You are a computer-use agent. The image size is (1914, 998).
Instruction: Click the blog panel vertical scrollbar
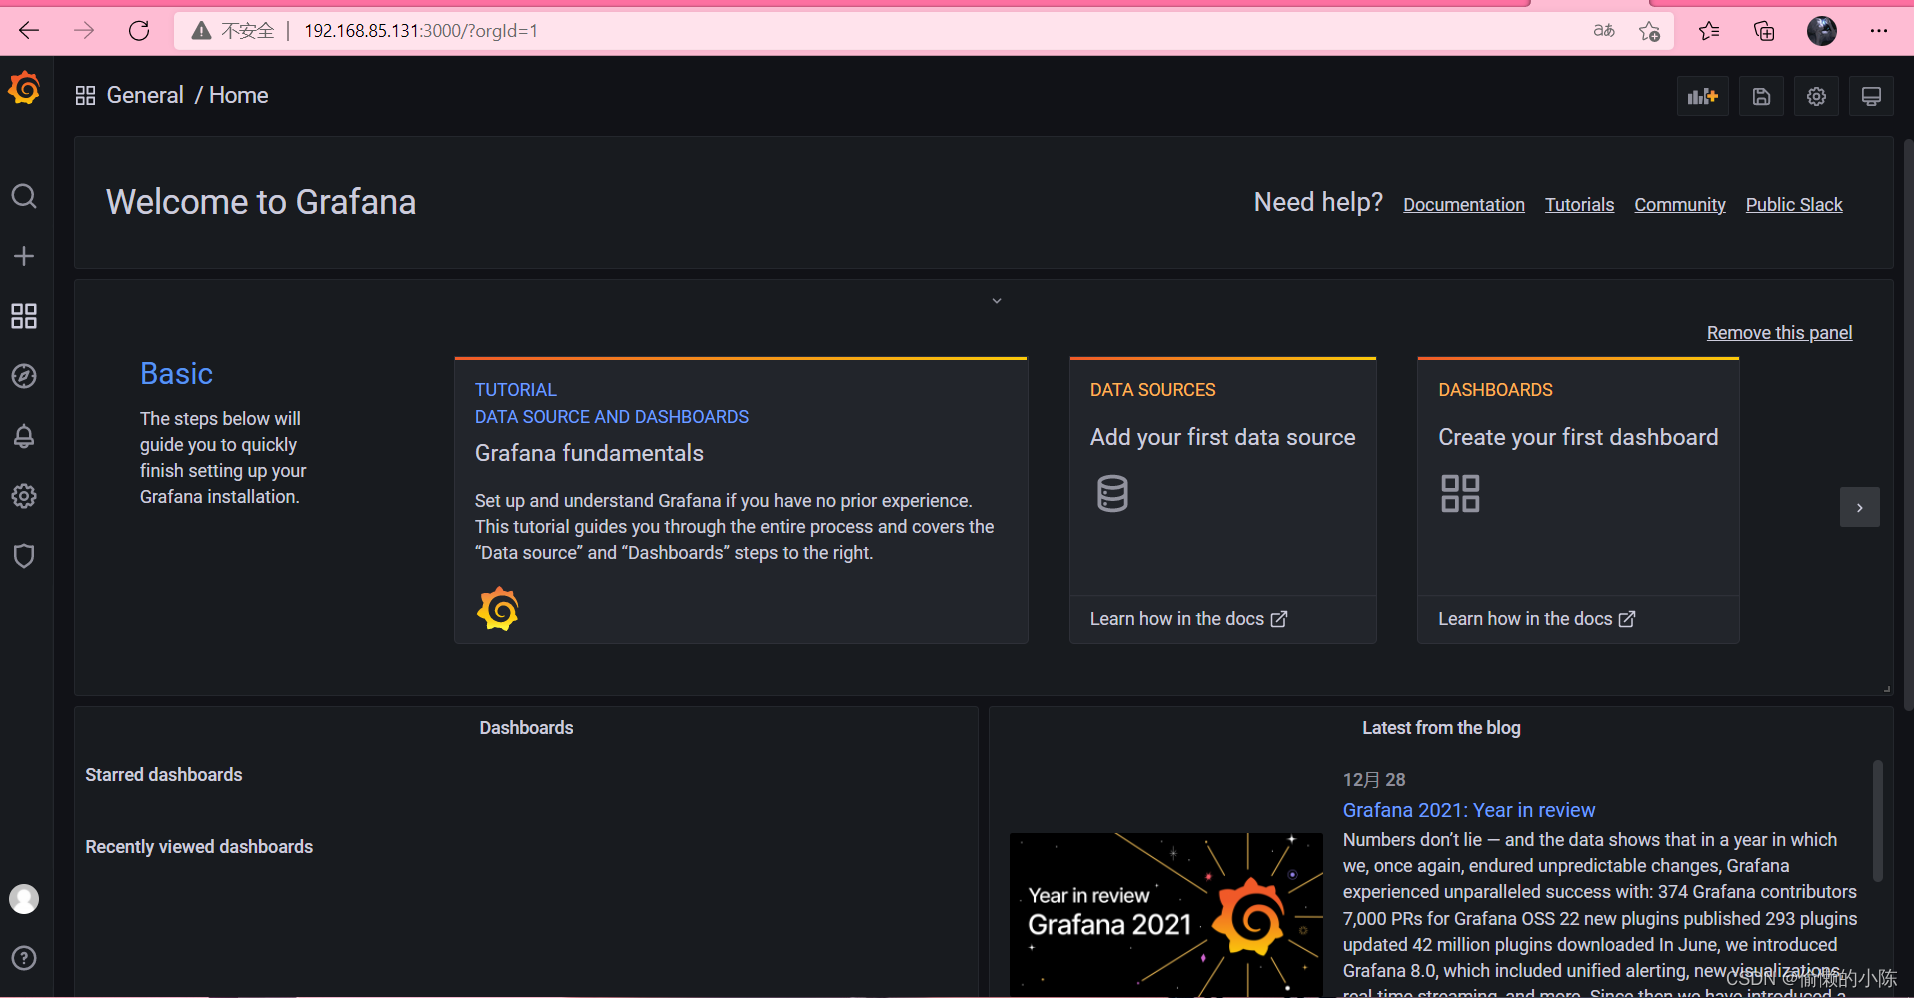1878,821
